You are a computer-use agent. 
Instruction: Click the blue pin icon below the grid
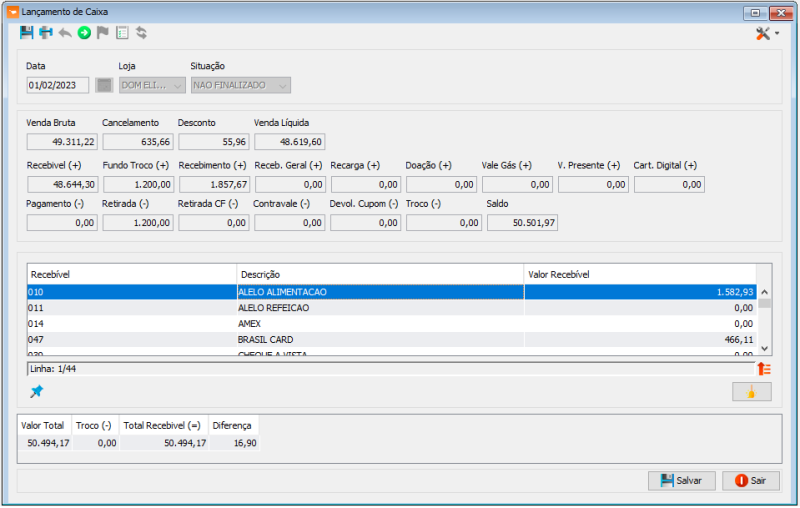[x=37, y=391]
